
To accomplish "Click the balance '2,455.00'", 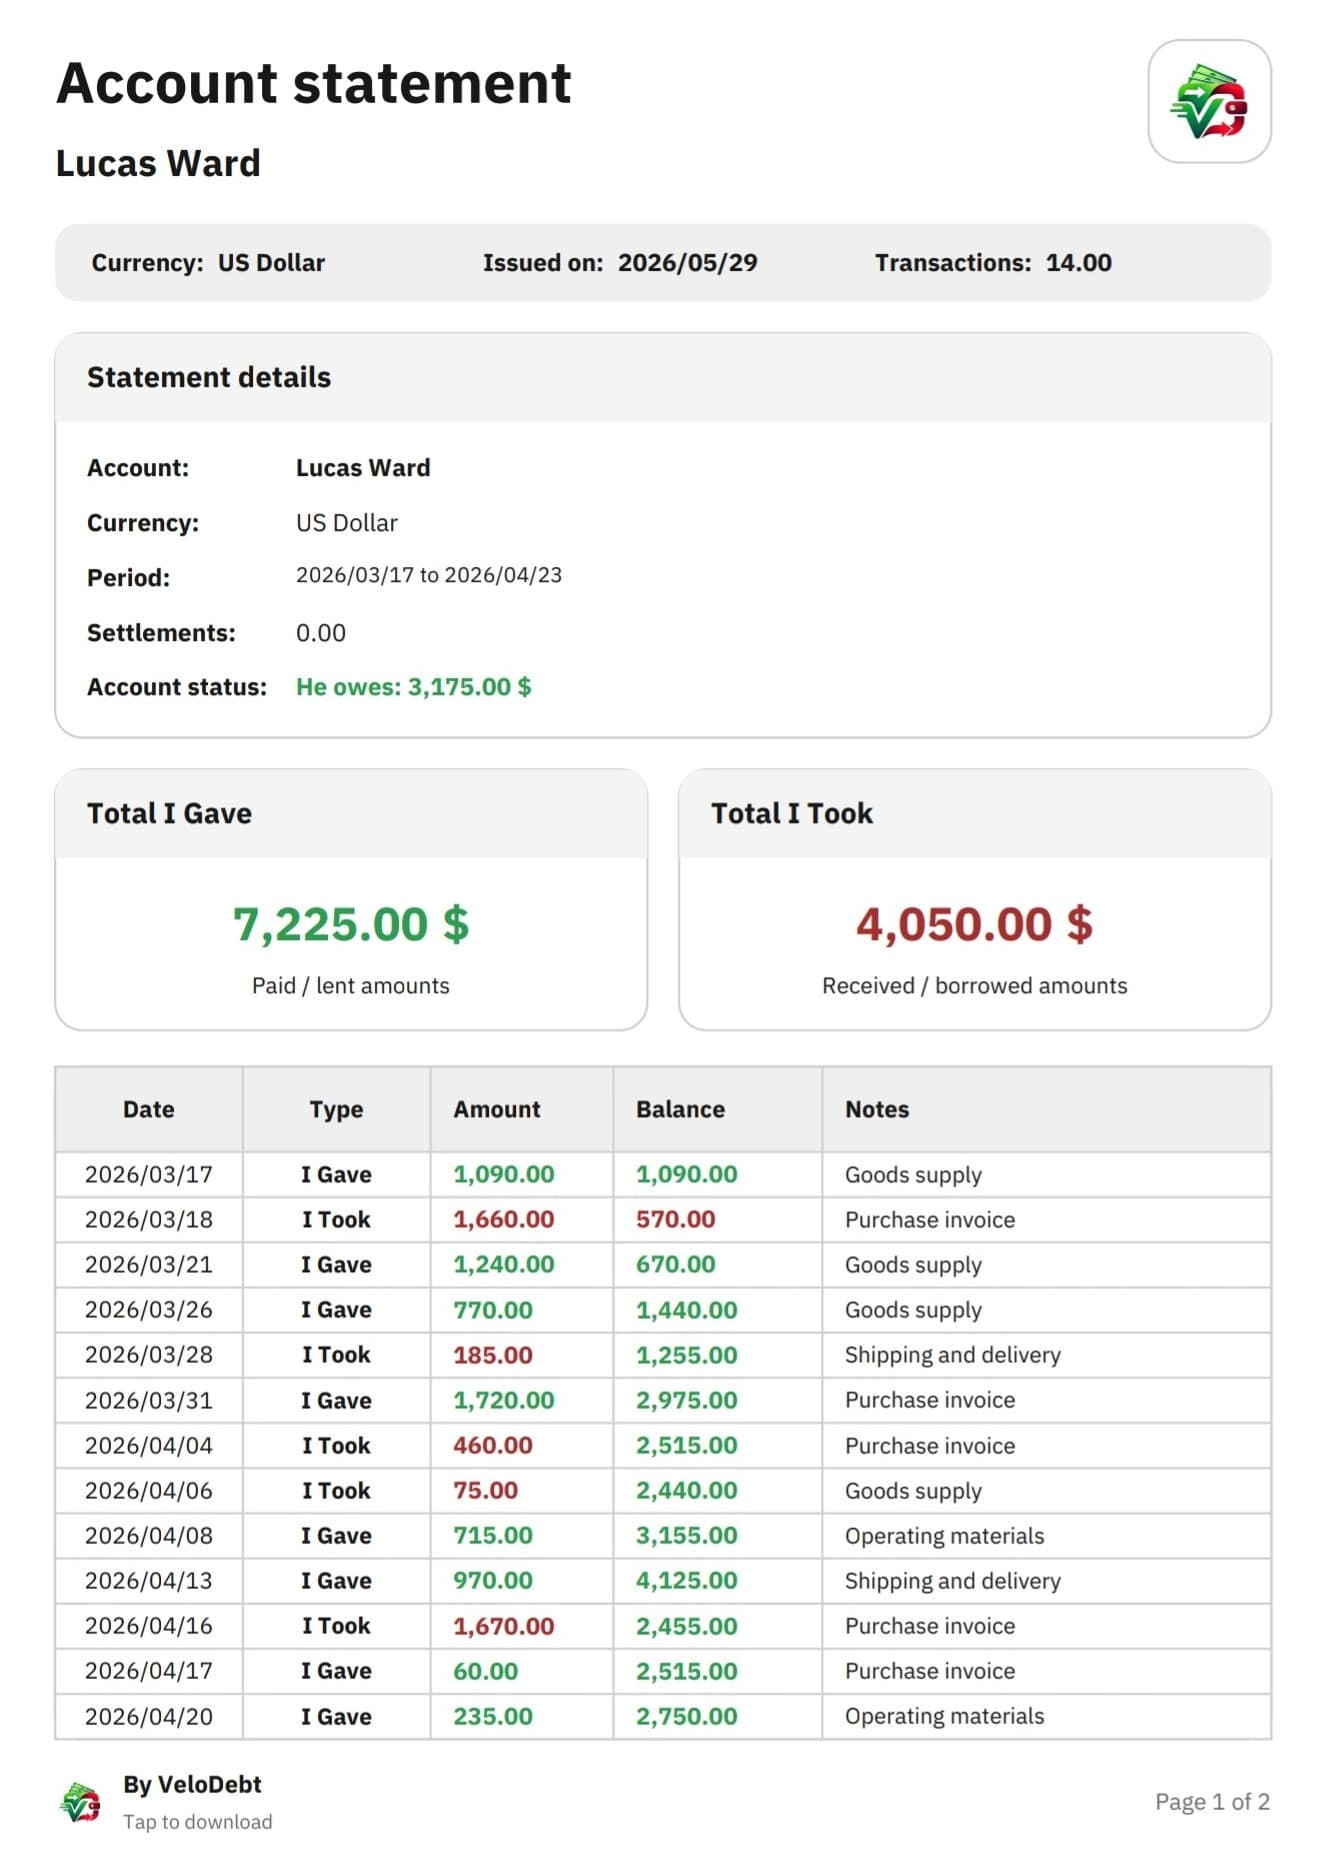I will (x=687, y=1626).
